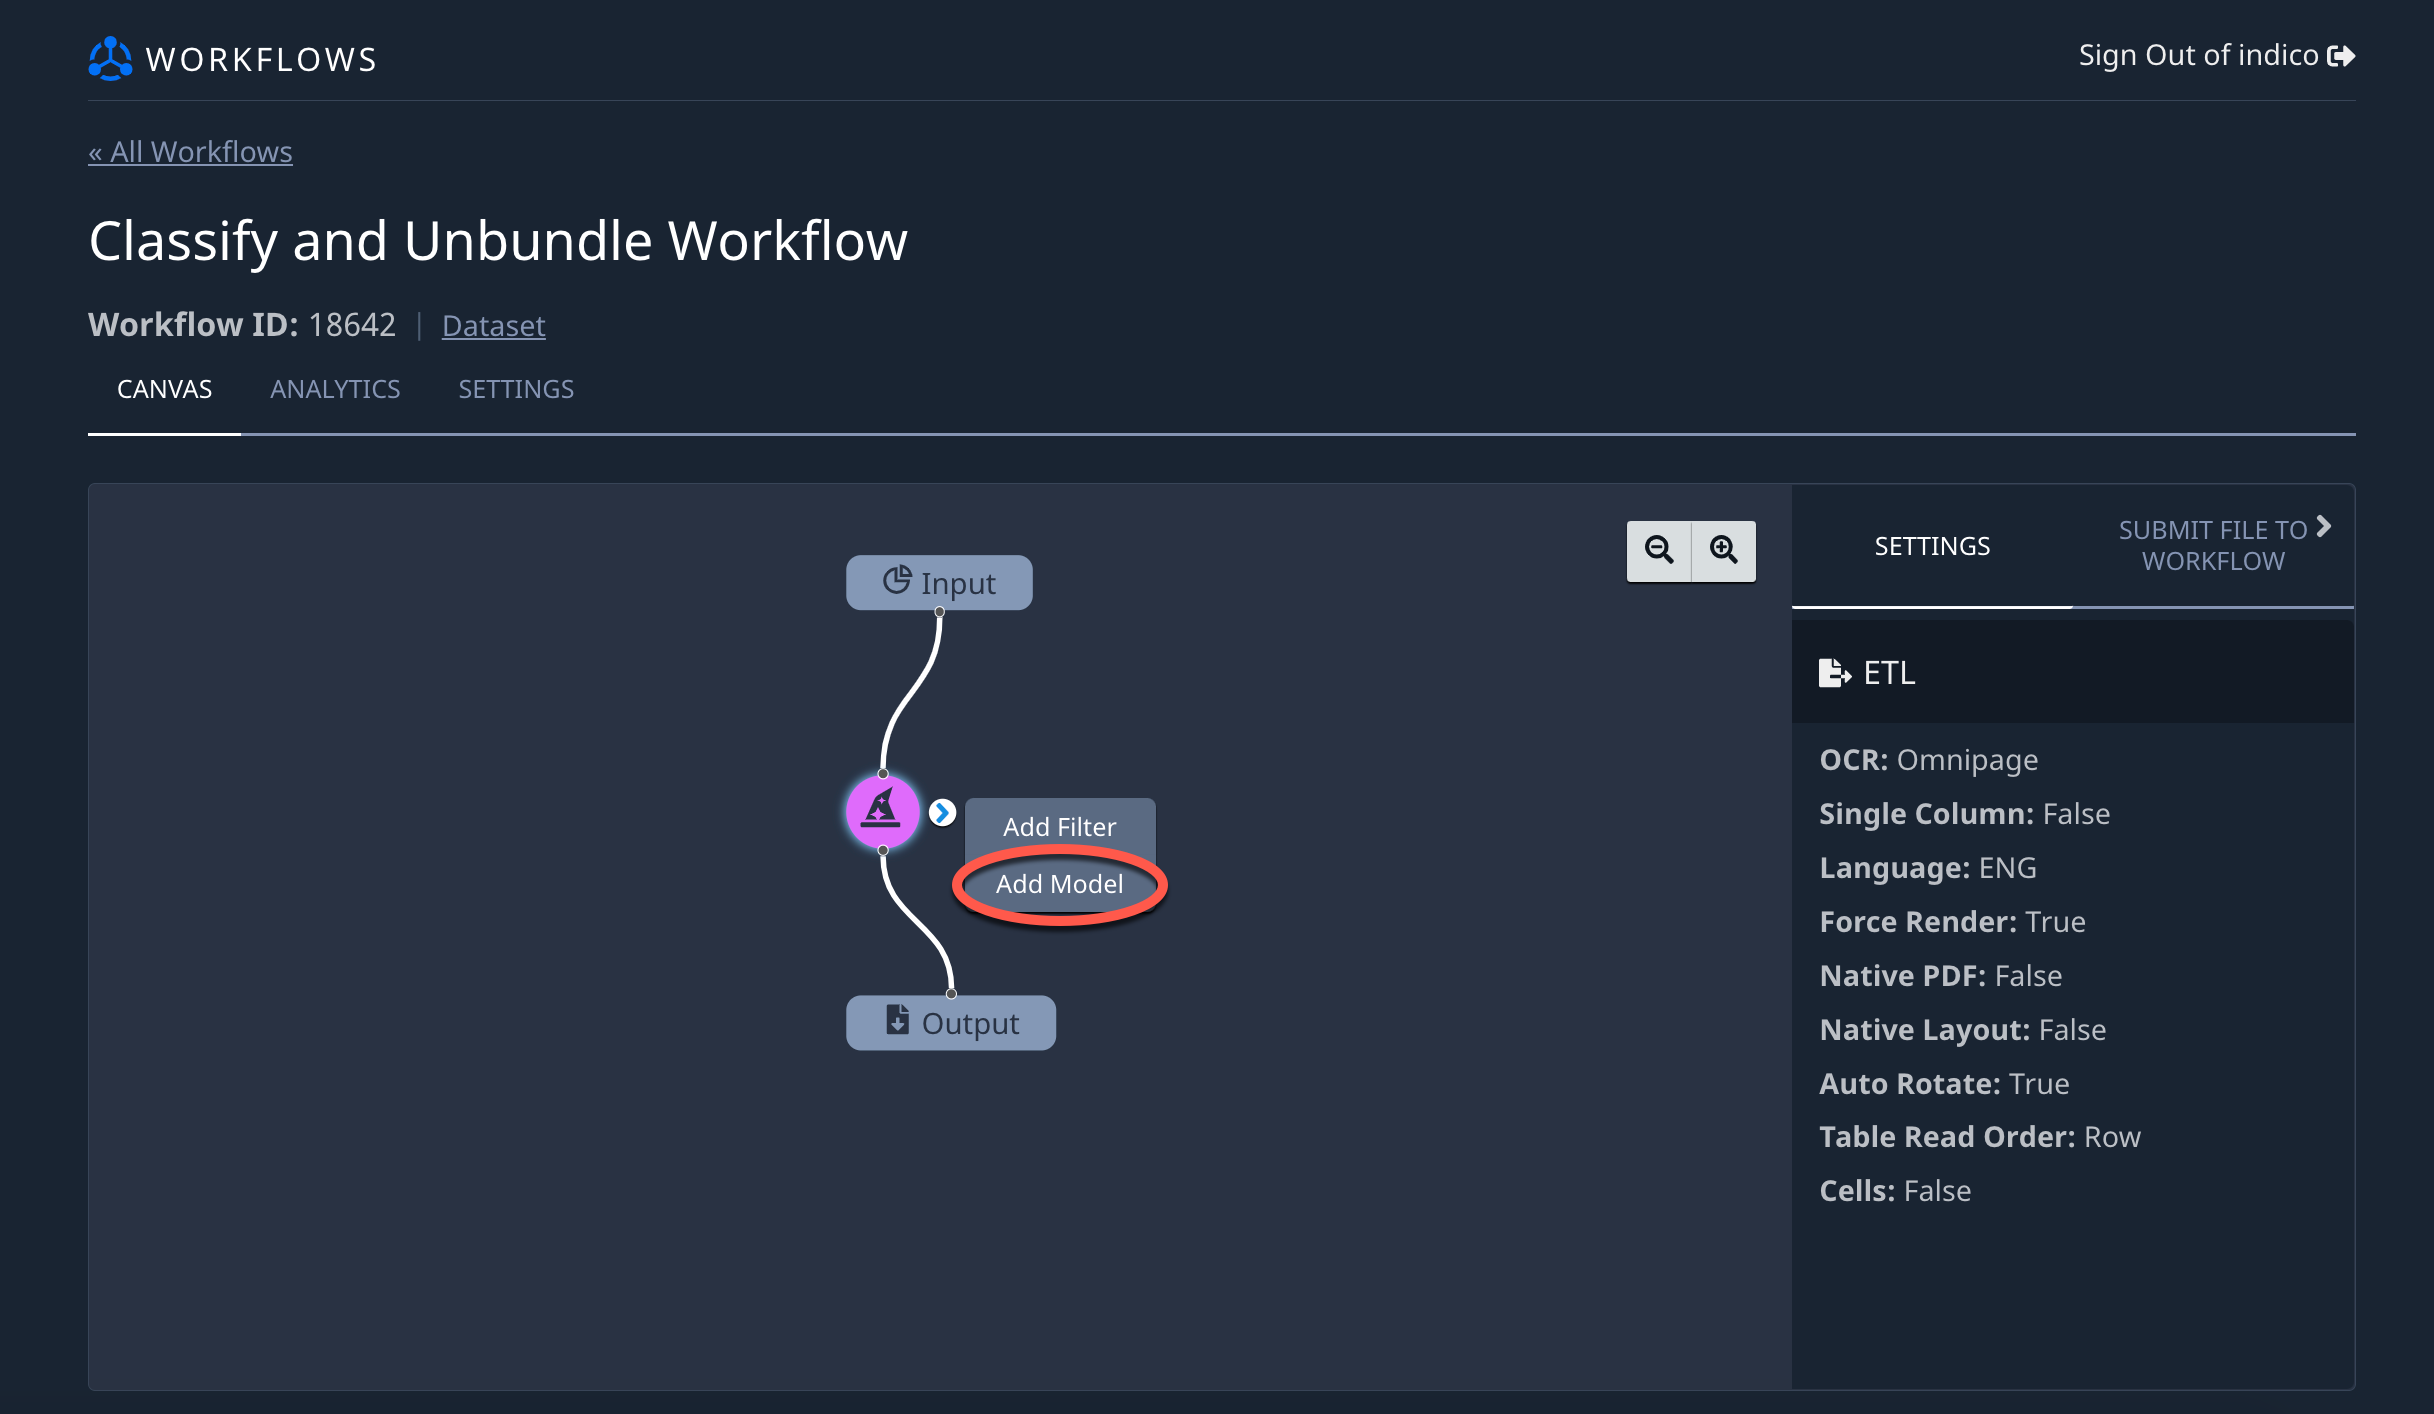The image size is (2434, 1414).
Task: Expand the Submit File to Workflow chevron
Action: (x=2324, y=526)
